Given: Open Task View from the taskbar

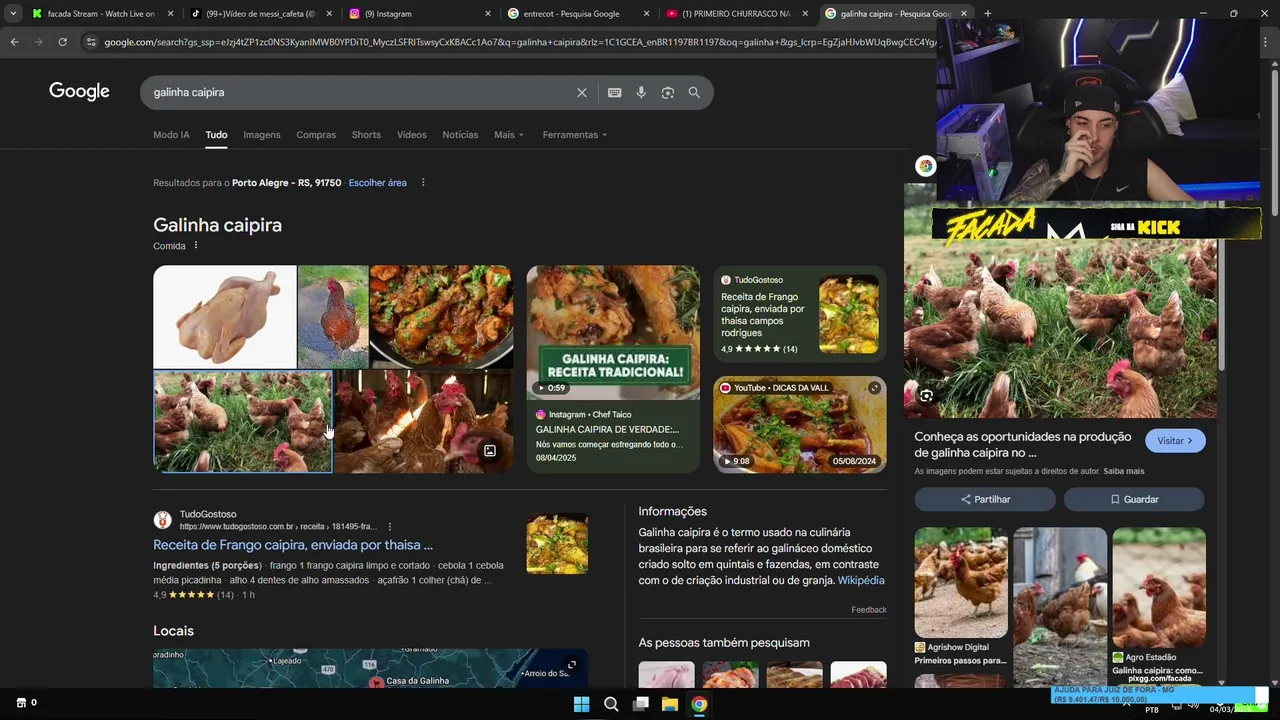Looking at the screenshot, I should pyautogui.click(x=641, y=704).
